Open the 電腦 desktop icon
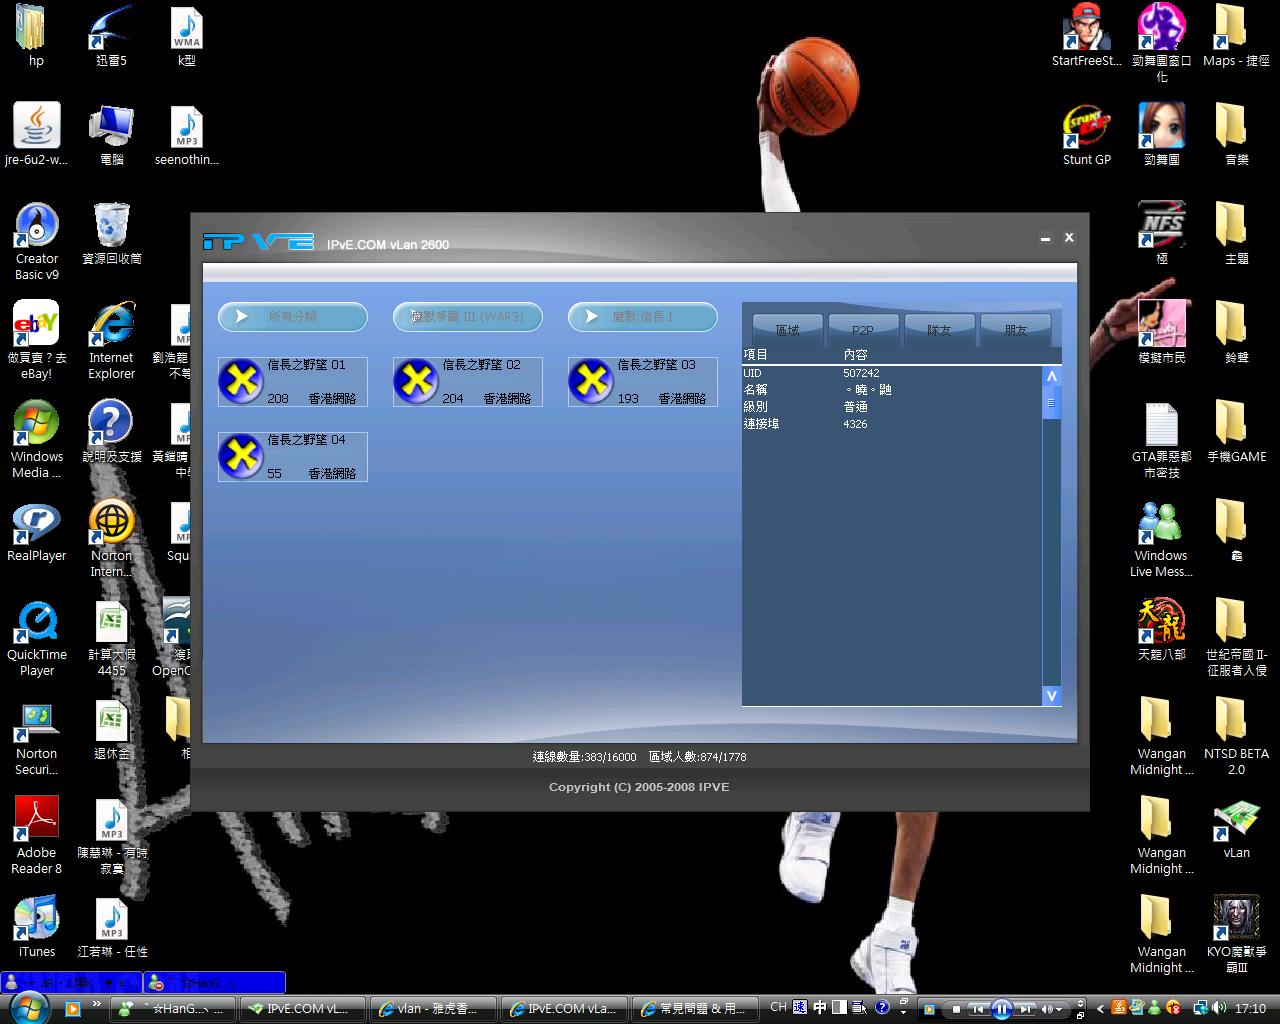The width and height of the screenshot is (1280, 1024). [111, 135]
